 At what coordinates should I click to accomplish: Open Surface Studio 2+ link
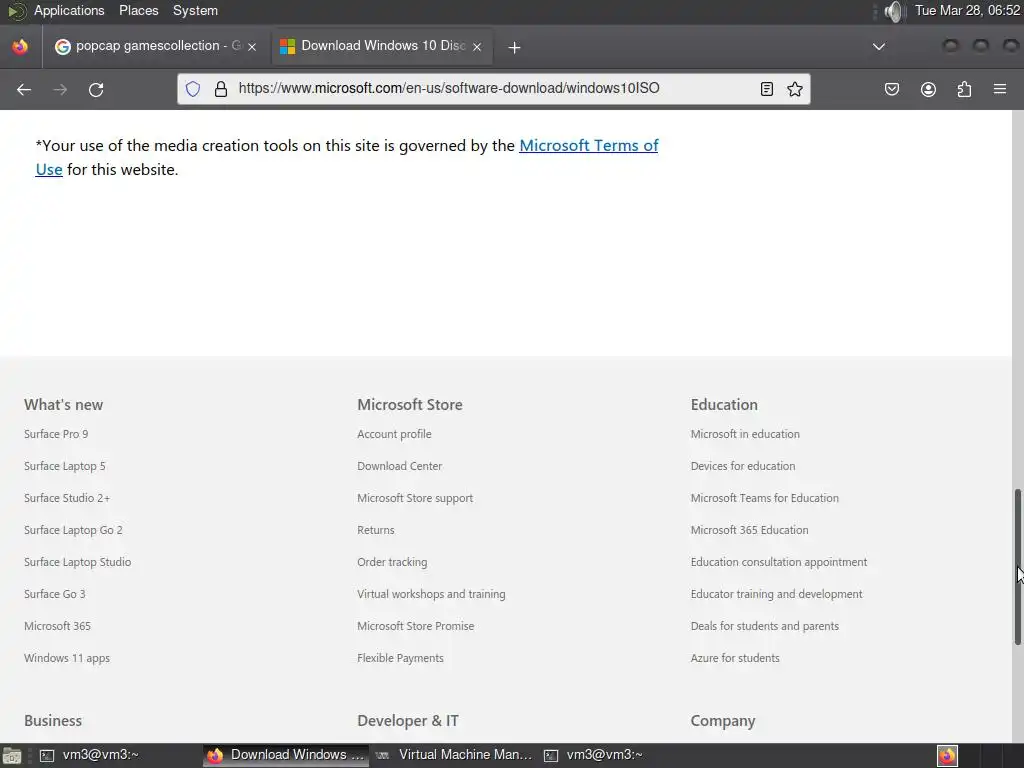point(67,498)
